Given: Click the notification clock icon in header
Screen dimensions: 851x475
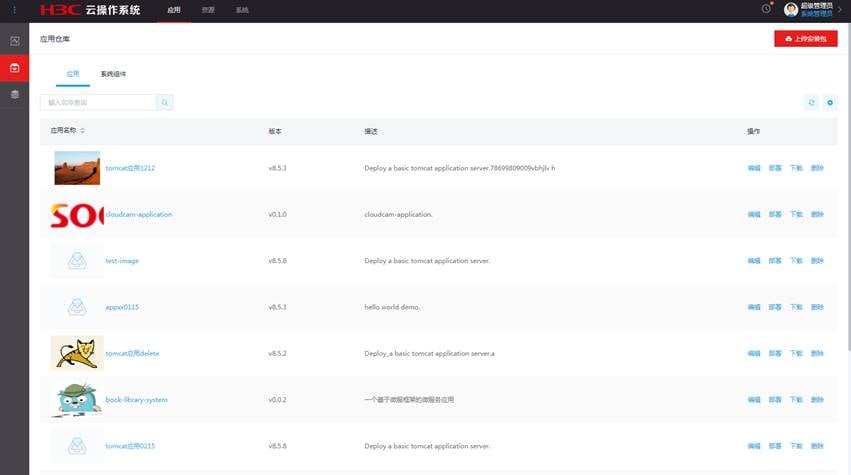Looking at the screenshot, I should pyautogui.click(x=766, y=9).
